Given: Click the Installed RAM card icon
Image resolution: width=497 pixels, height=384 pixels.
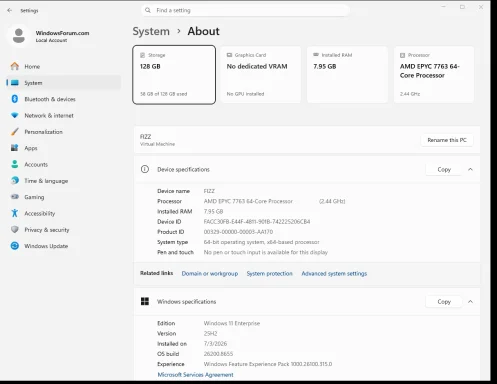Looking at the screenshot, I should pyautogui.click(x=316, y=55).
